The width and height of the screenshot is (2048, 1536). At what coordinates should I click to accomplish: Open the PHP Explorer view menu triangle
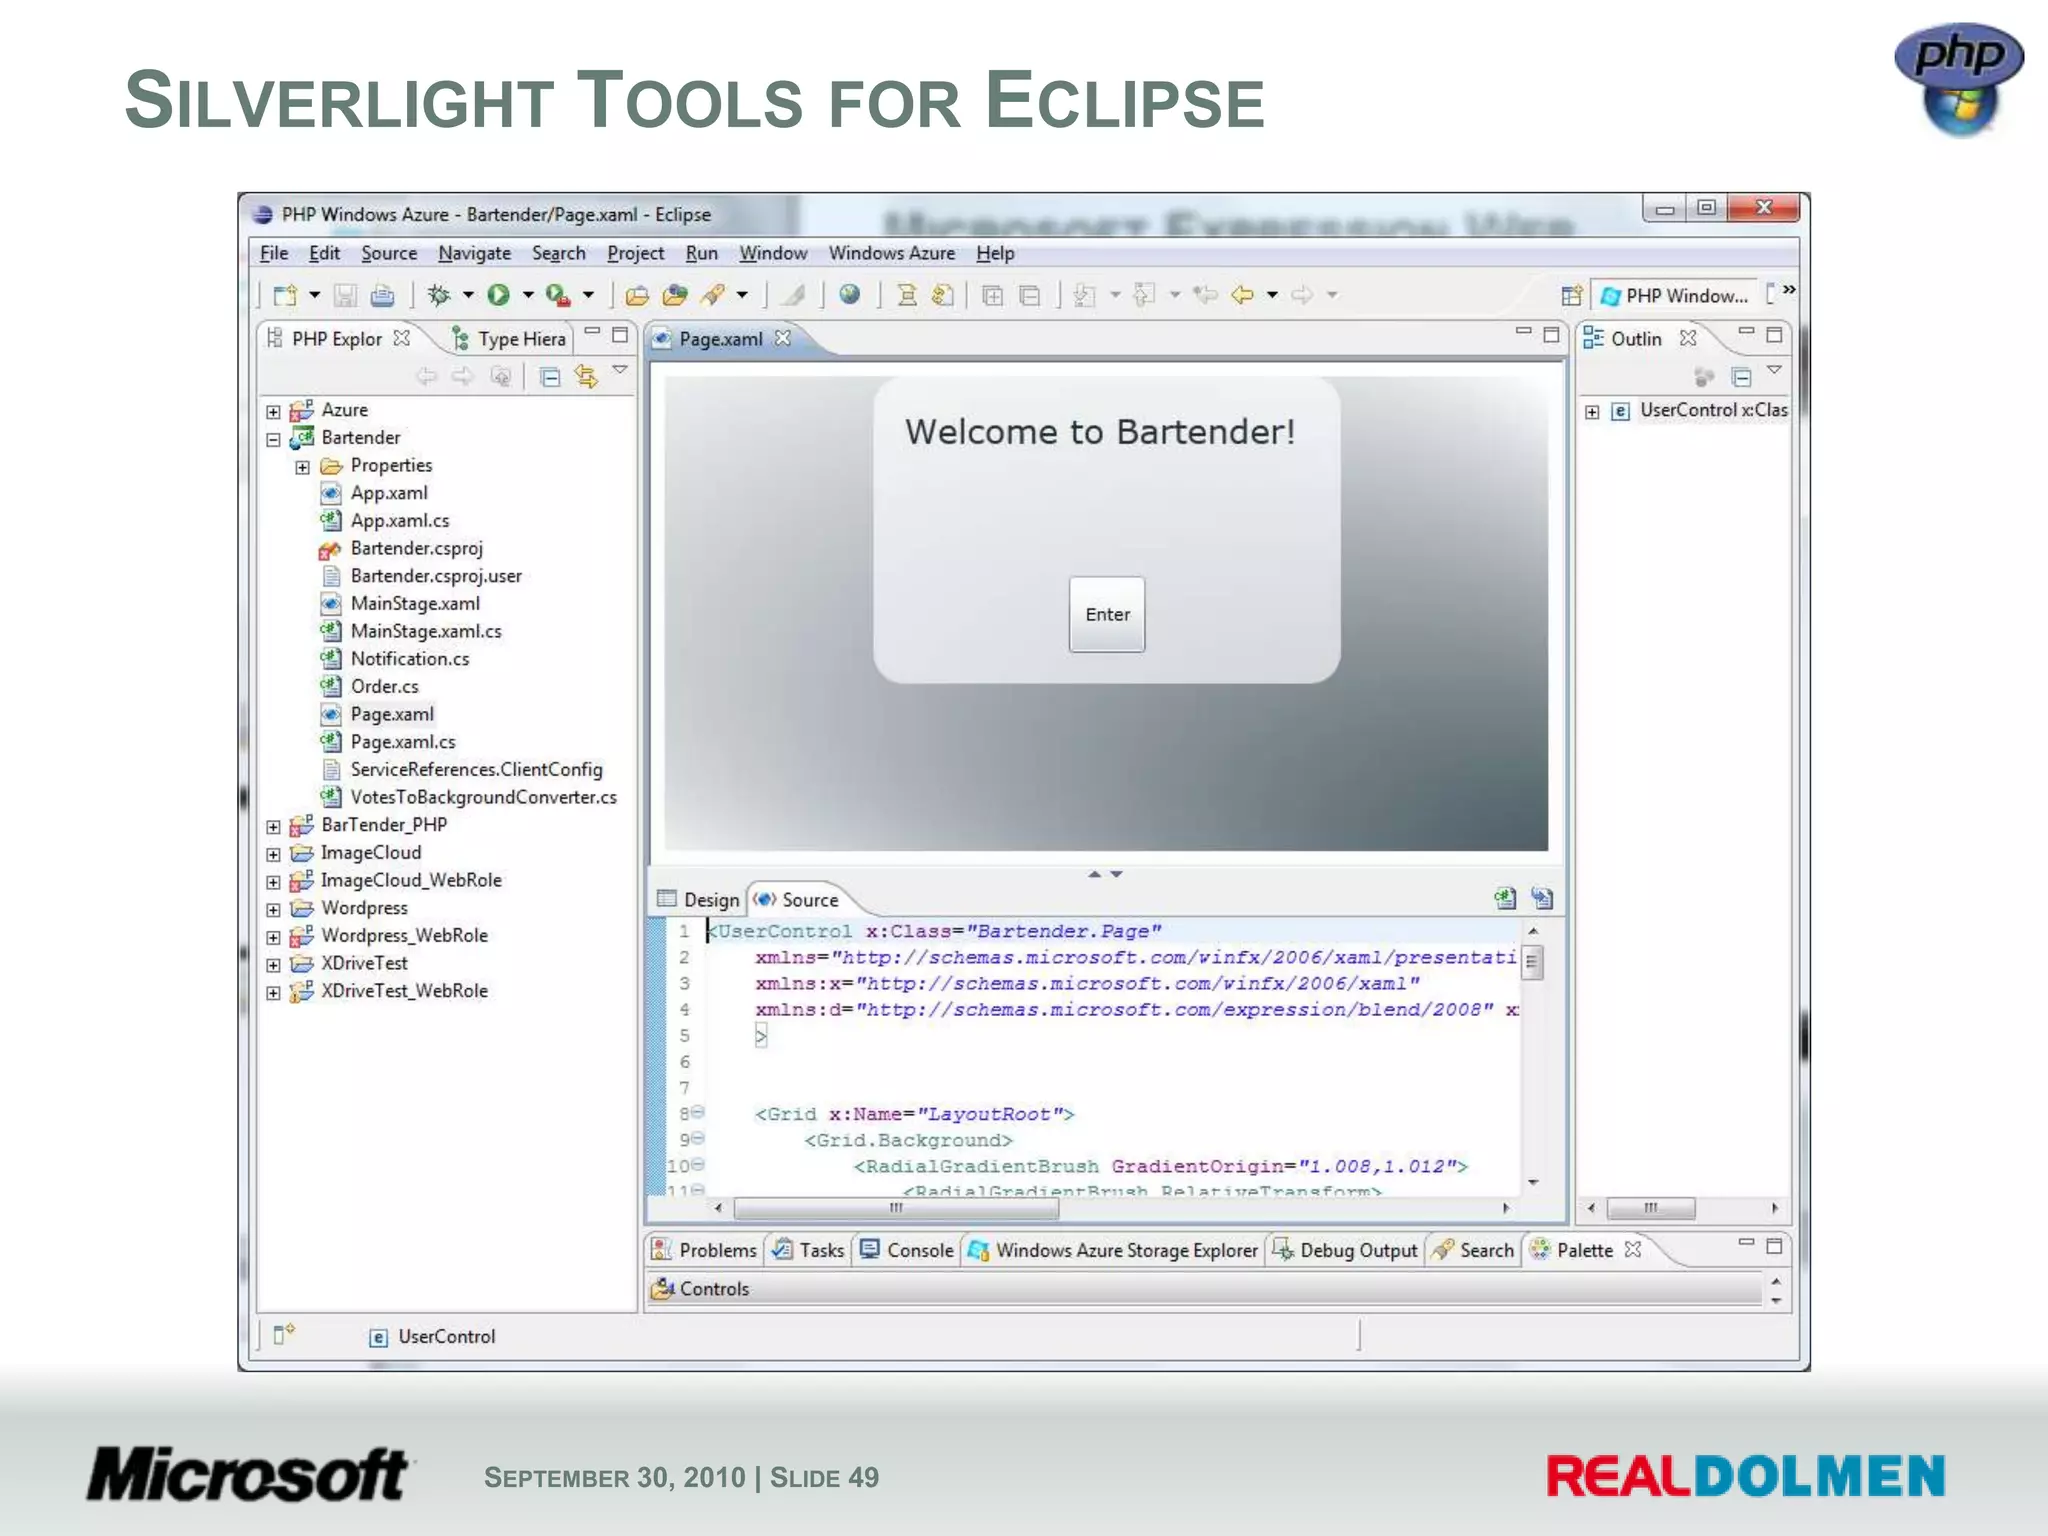click(620, 370)
